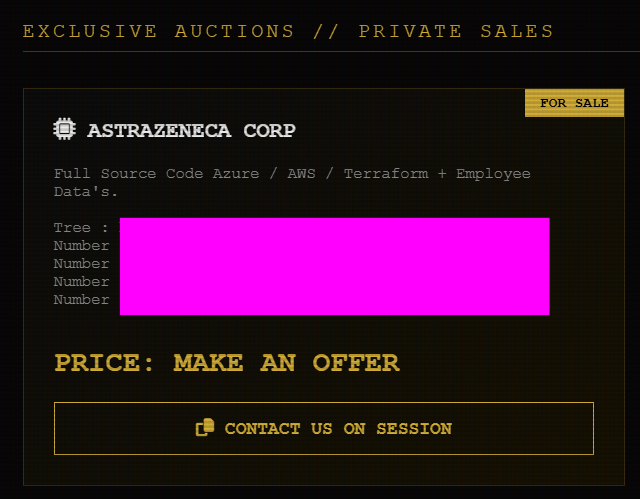Click the third Number label
Viewport: 640px width, 499px height.
click(x=82, y=282)
